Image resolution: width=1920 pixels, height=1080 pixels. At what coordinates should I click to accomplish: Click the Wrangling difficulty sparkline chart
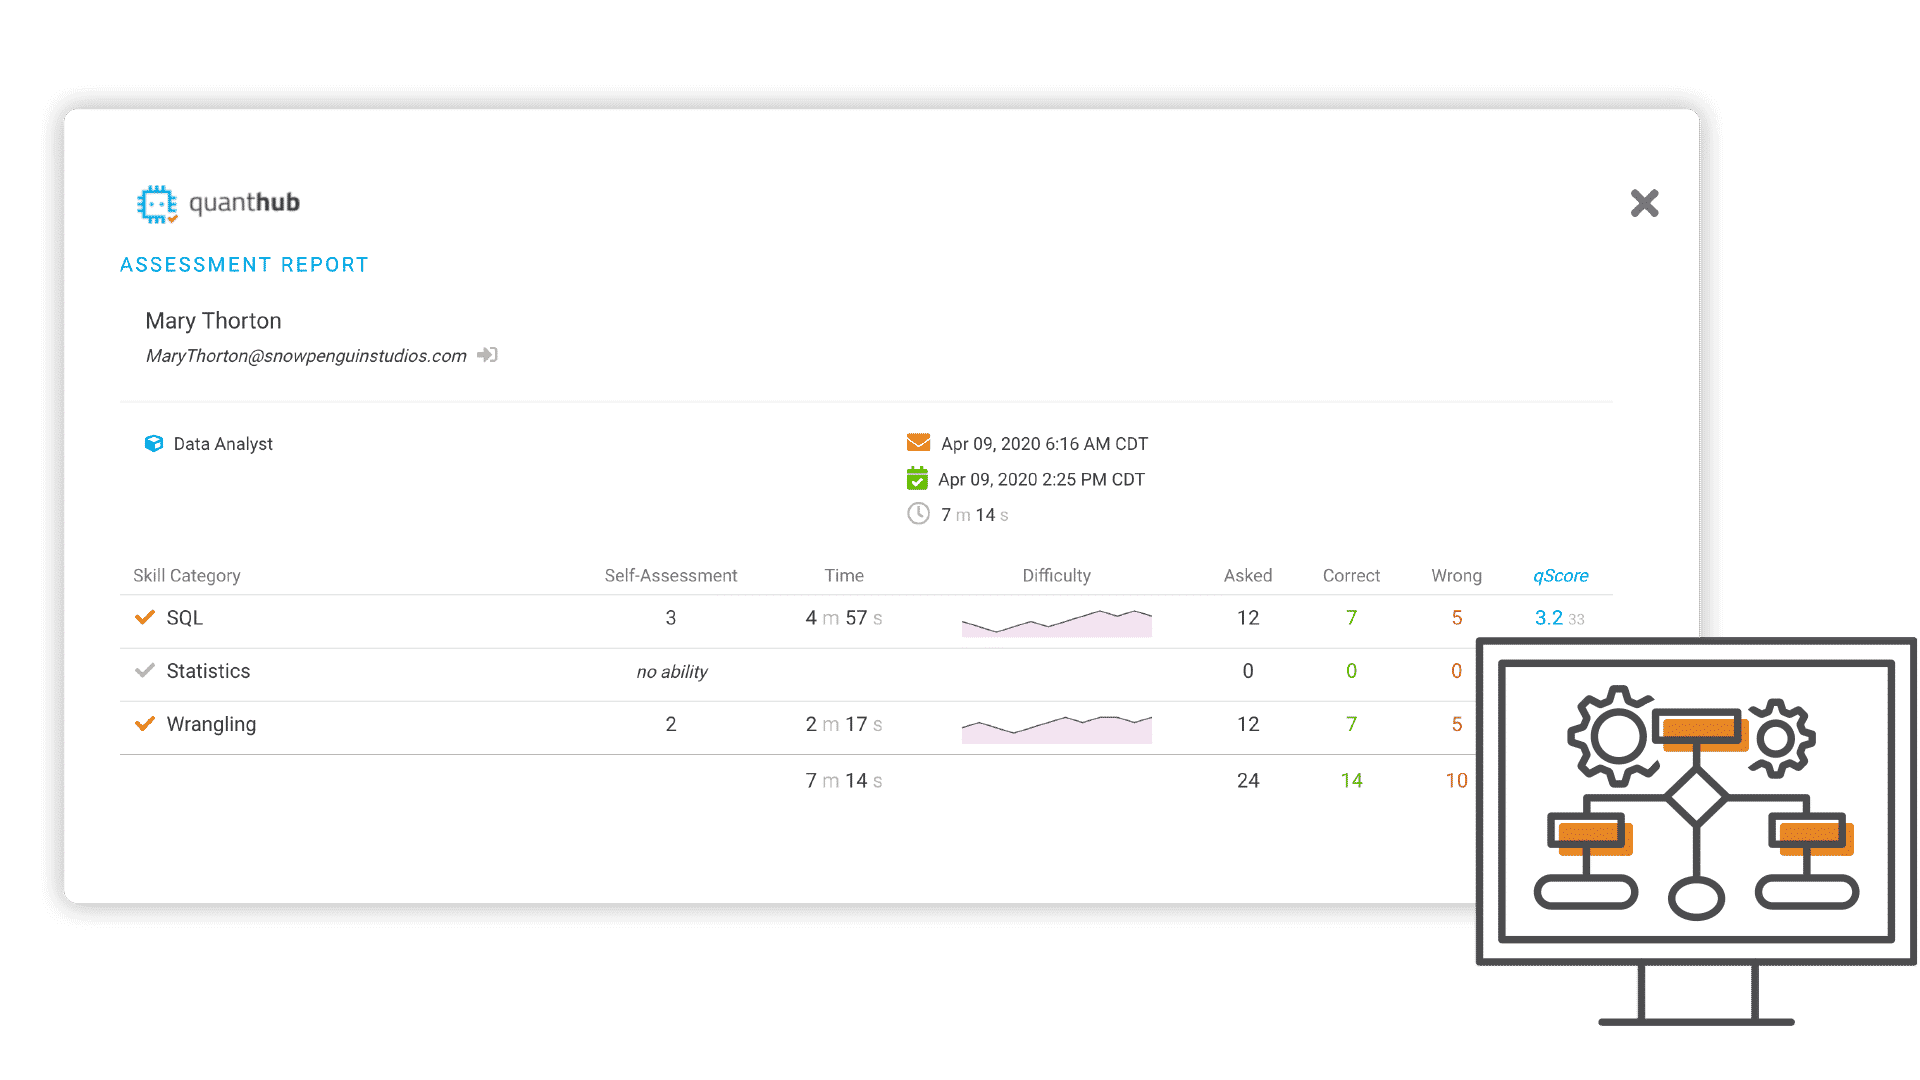tap(1056, 724)
